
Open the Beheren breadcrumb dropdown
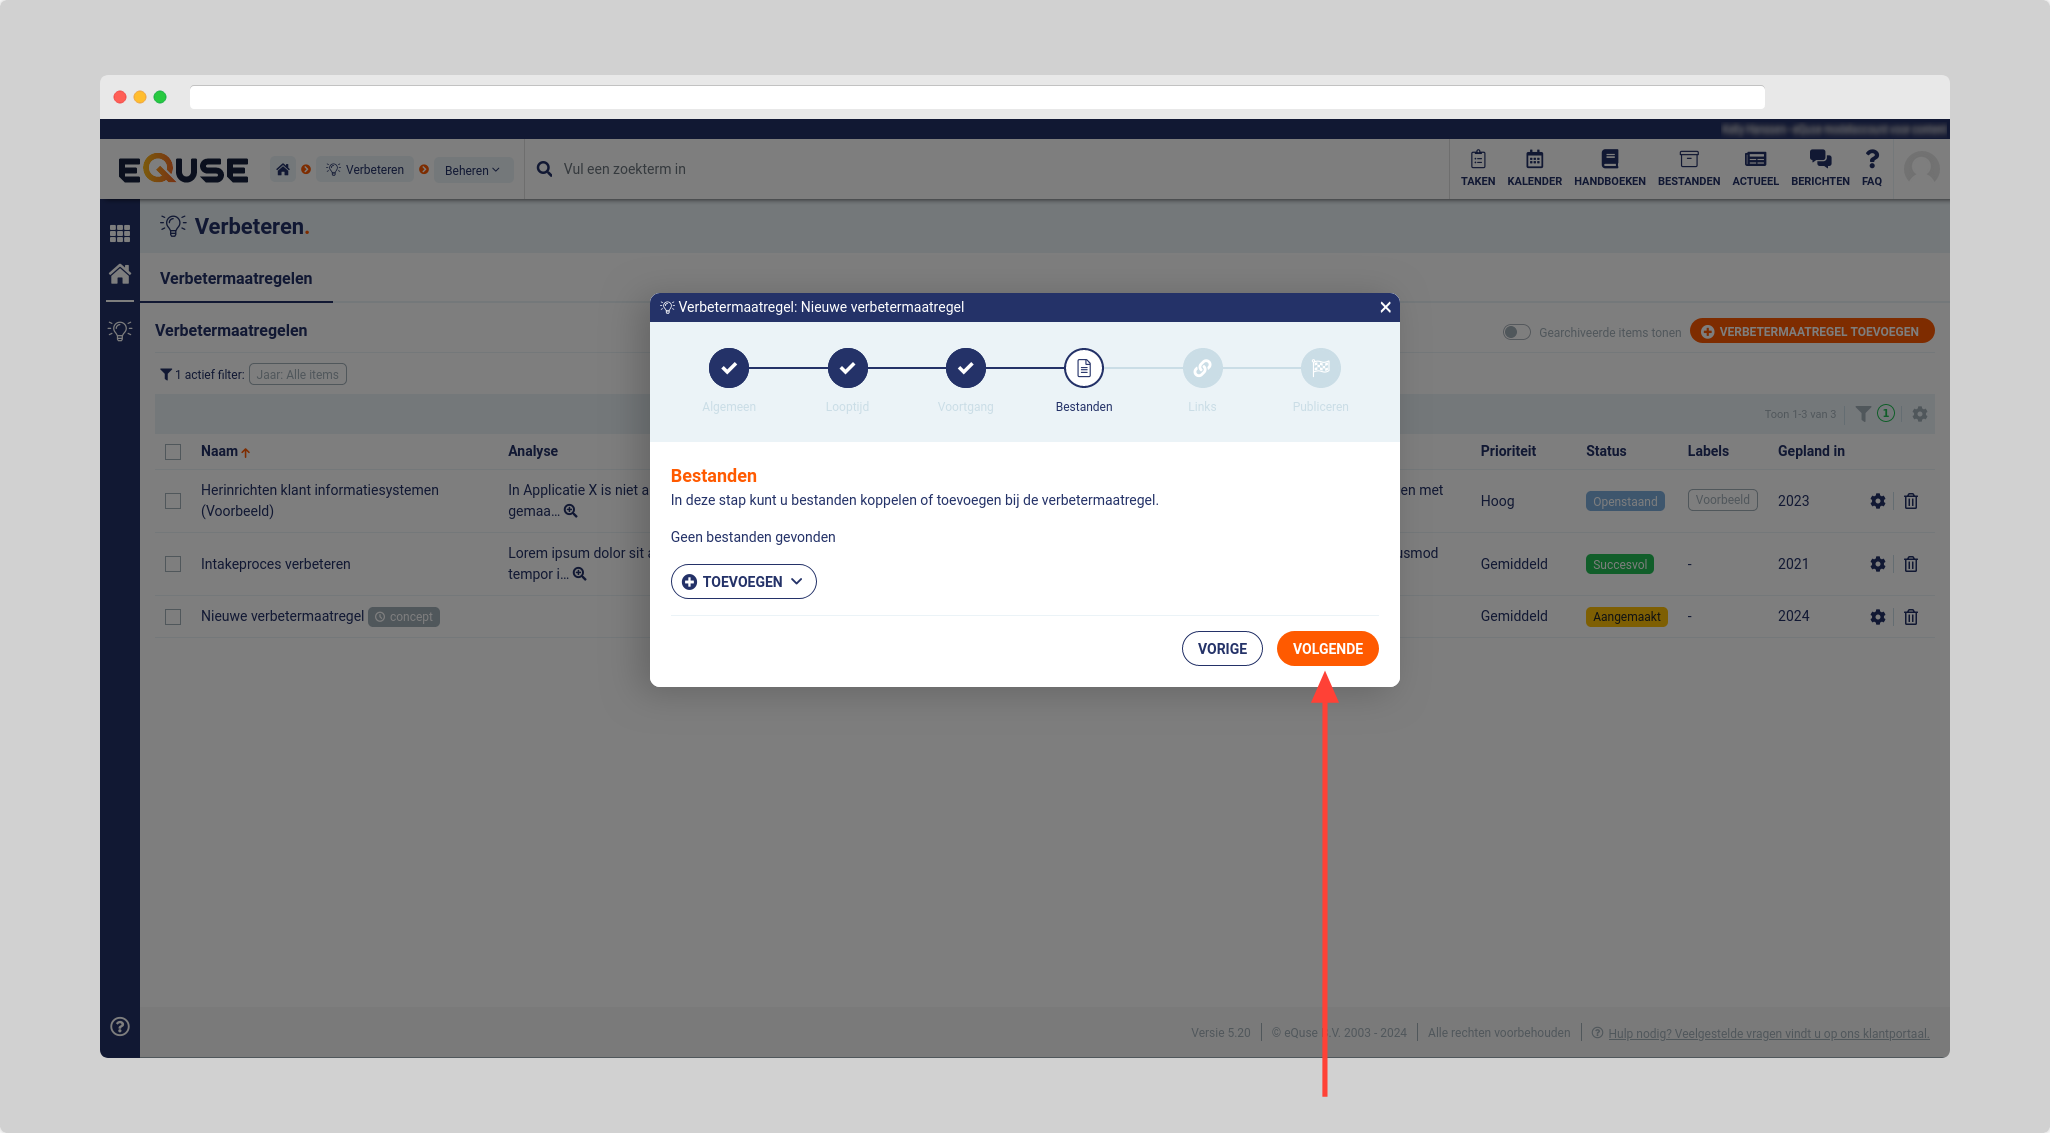[472, 170]
